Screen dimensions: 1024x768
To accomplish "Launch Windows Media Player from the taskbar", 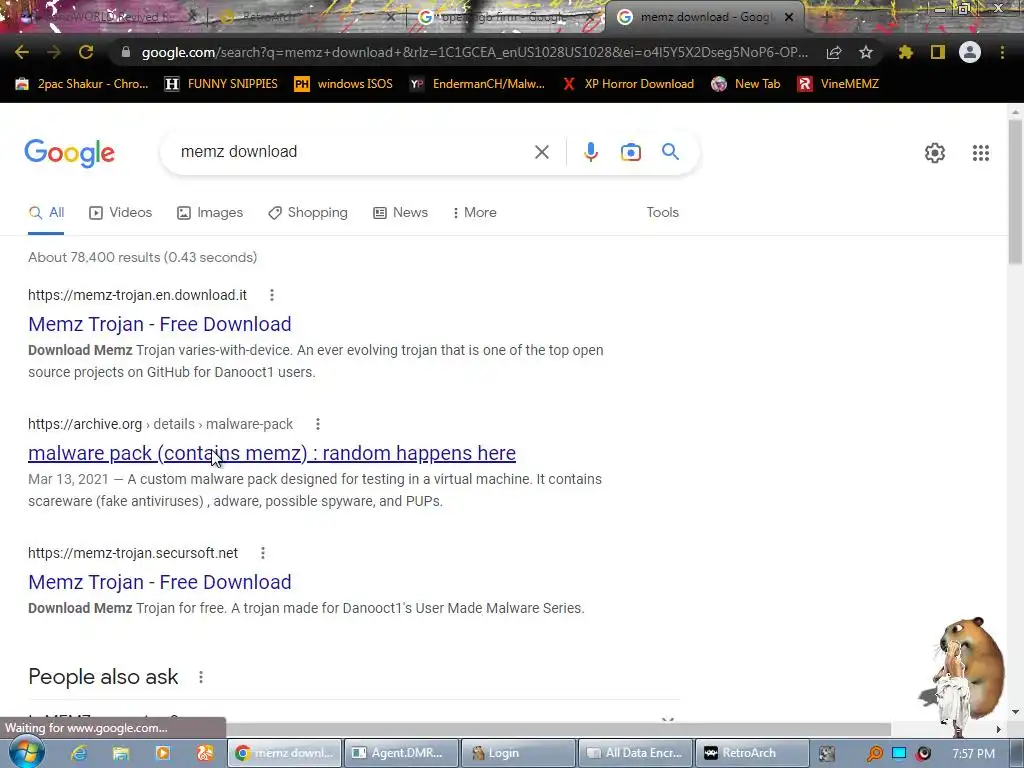I will pos(163,753).
